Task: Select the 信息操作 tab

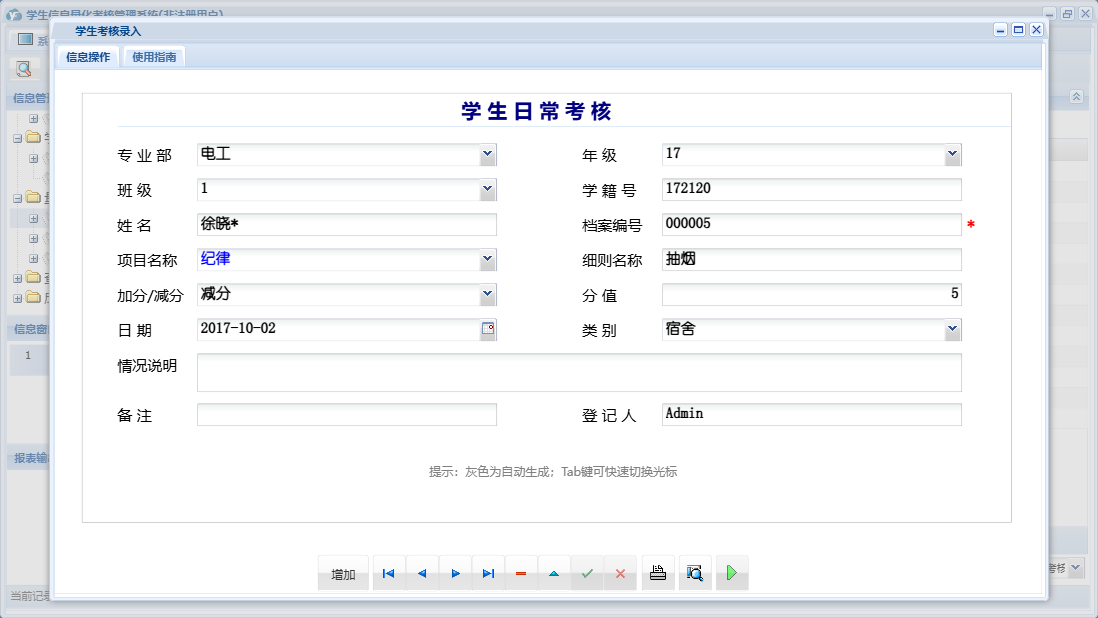Action: 88,57
